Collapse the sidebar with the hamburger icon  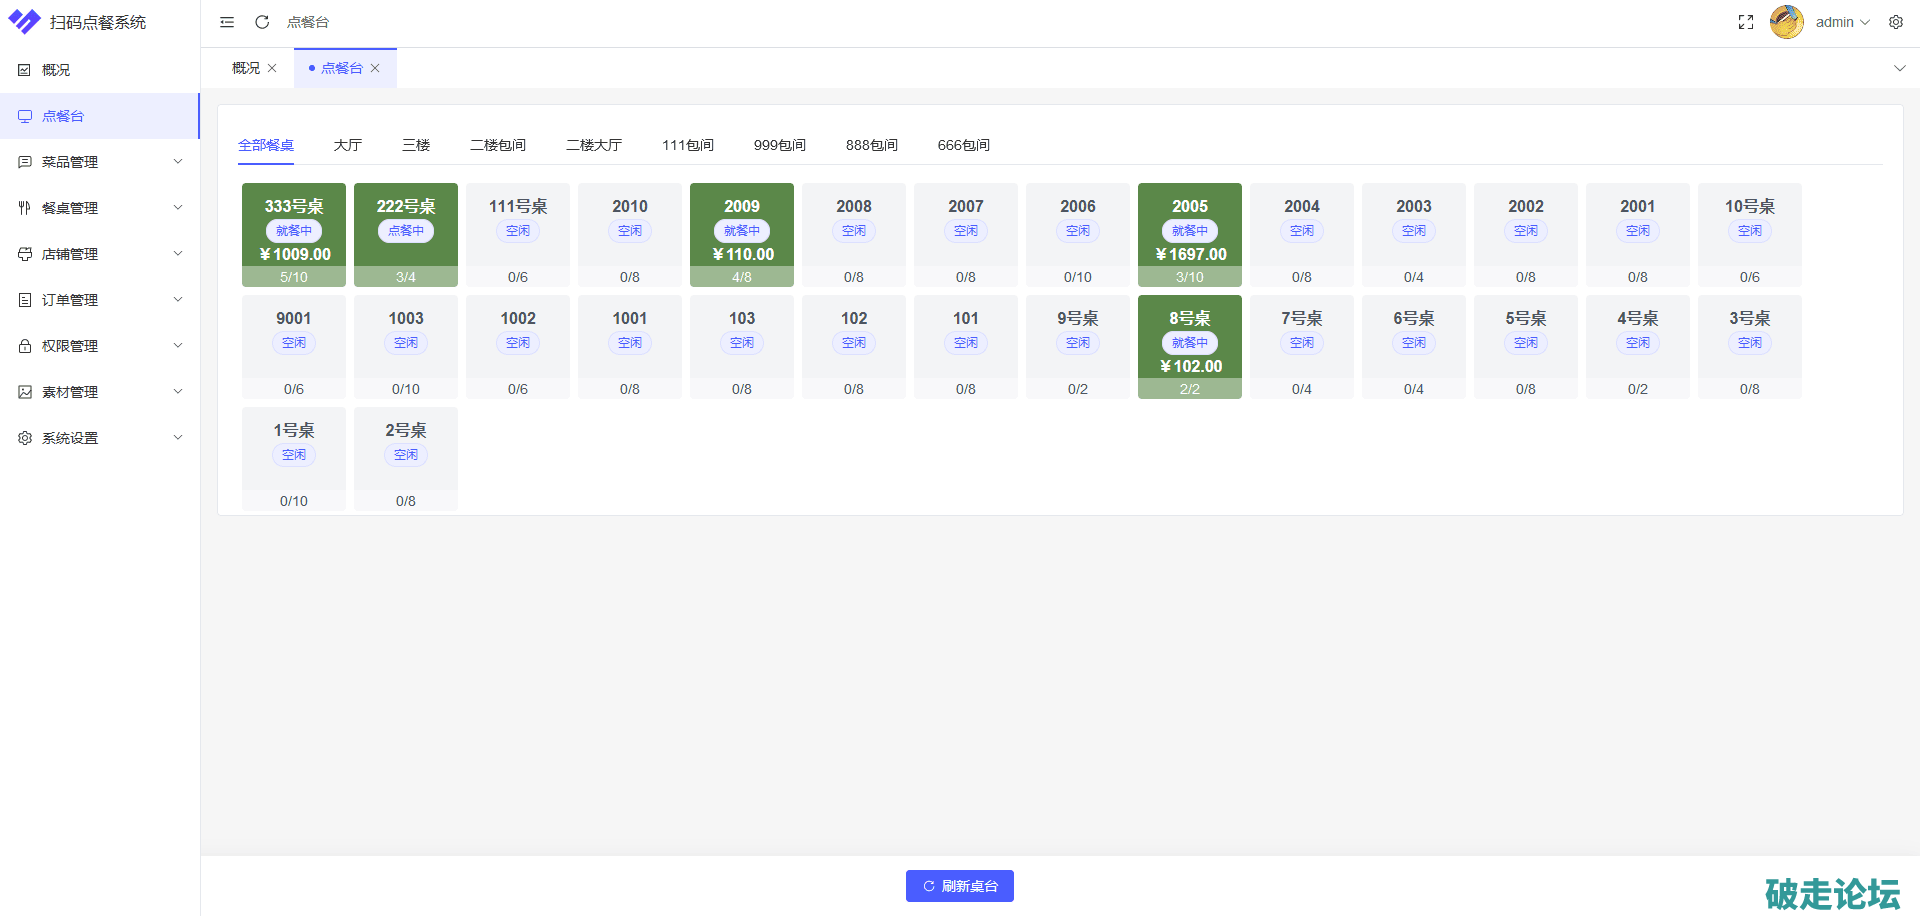[227, 22]
